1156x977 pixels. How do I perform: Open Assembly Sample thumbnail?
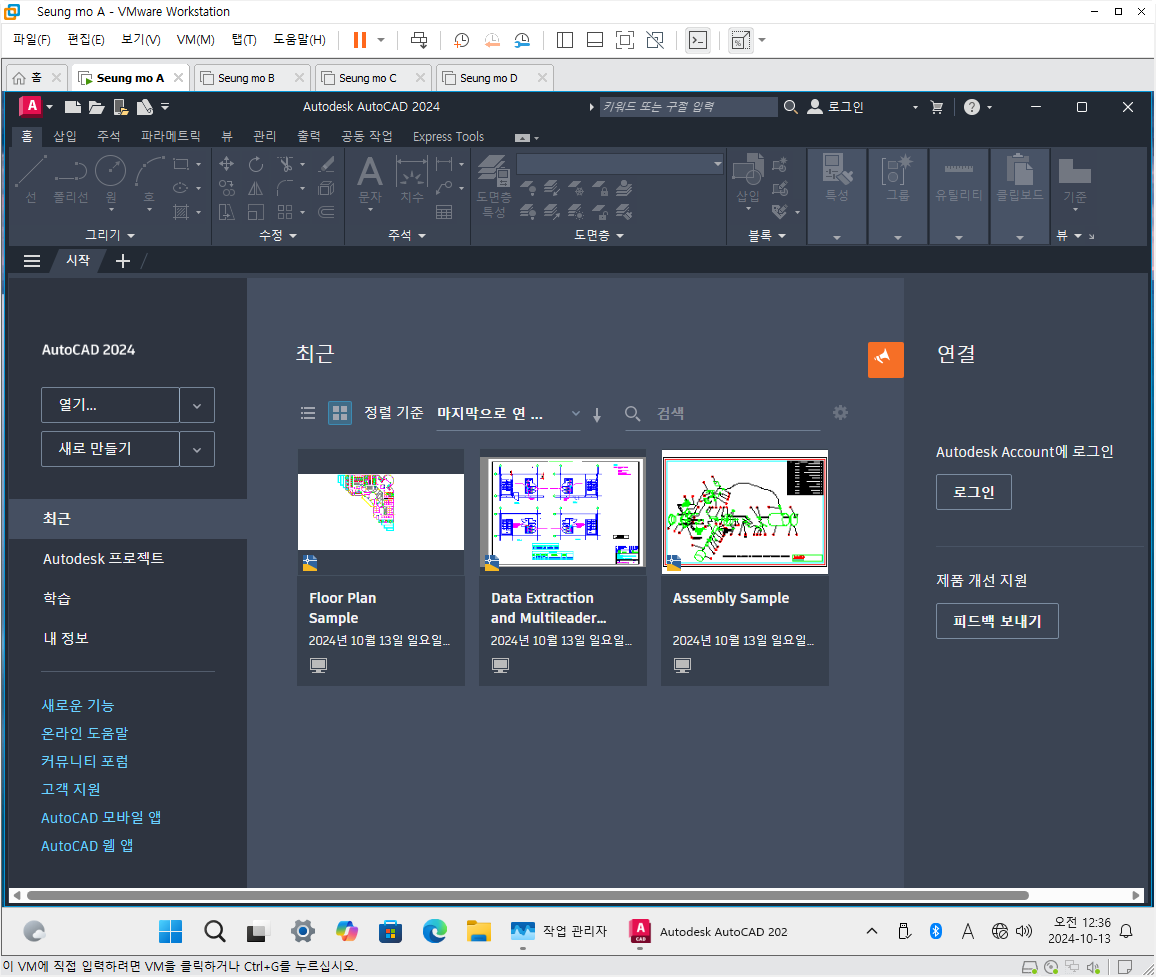[745, 512]
